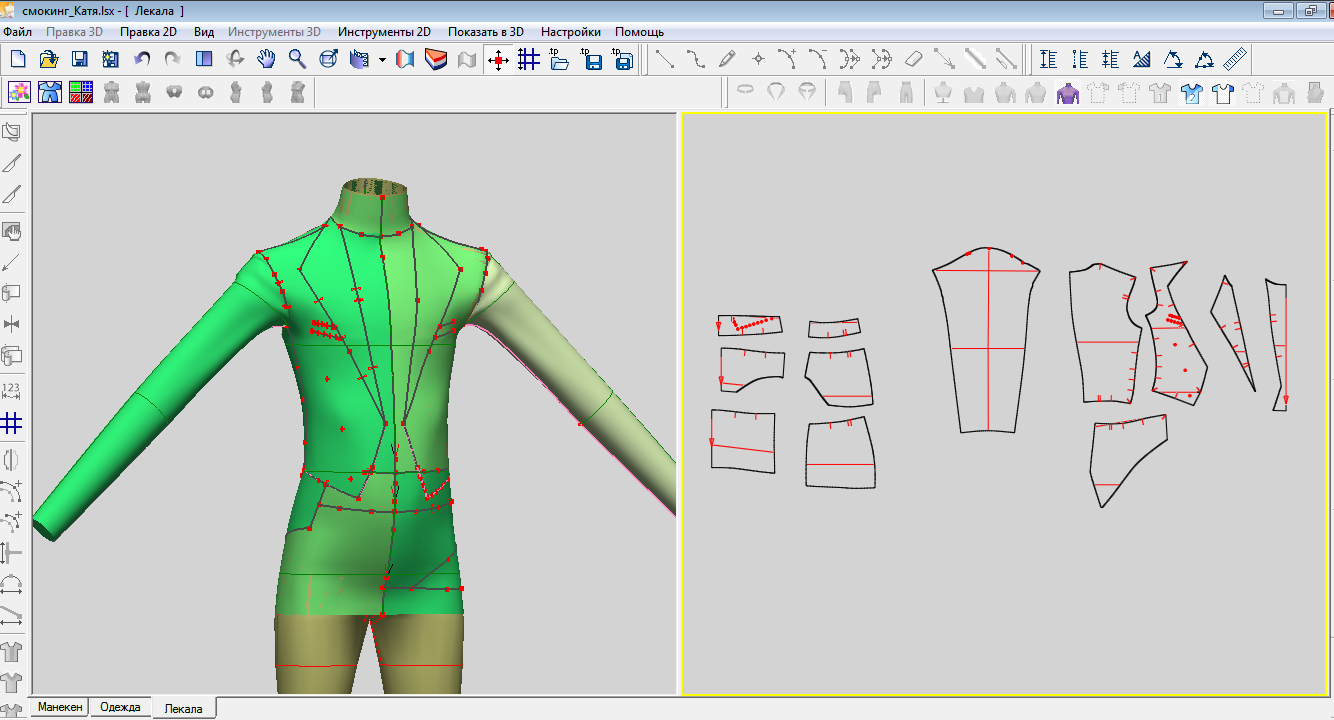Select the eraser tool
1334x720 pixels.
[912, 60]
